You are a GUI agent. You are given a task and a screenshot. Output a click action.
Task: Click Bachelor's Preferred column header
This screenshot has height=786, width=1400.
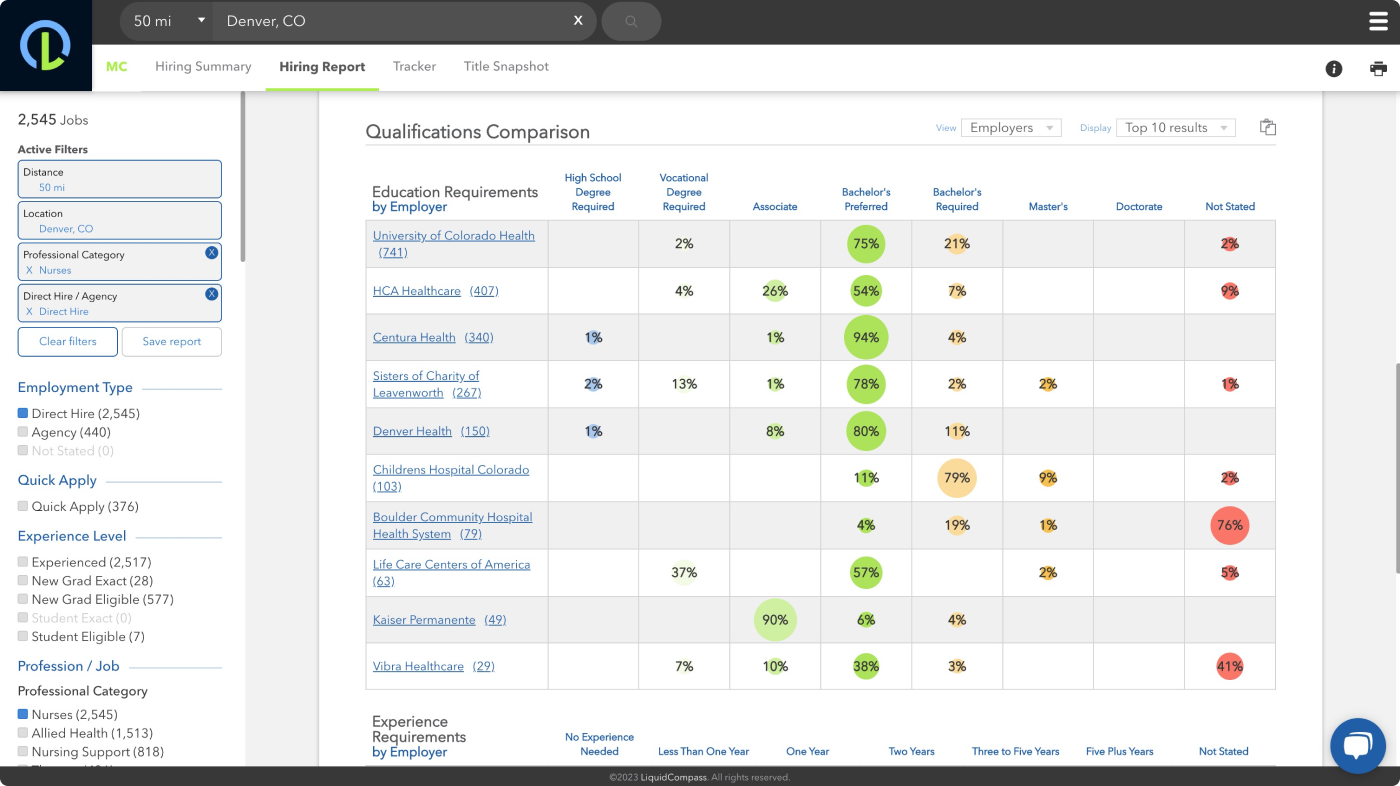866,199
